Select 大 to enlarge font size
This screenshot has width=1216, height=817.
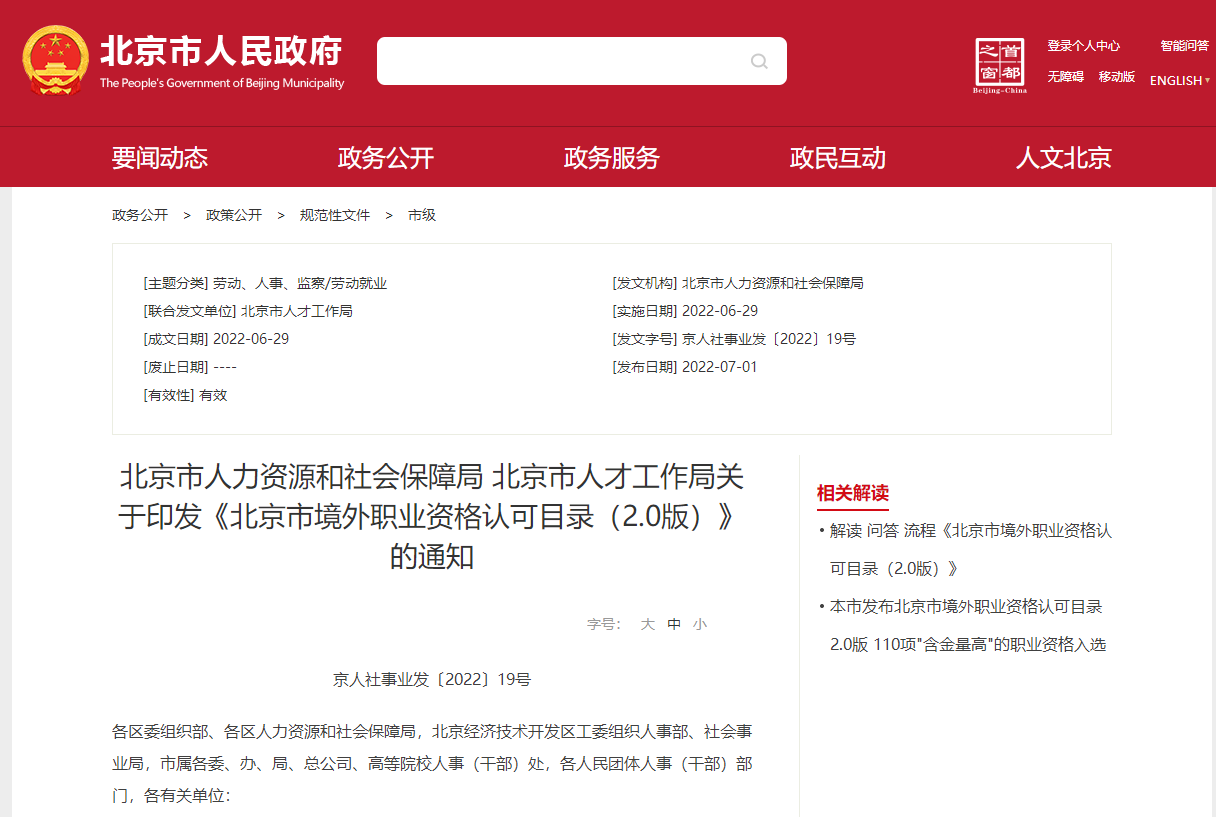(x=647, y=623)
